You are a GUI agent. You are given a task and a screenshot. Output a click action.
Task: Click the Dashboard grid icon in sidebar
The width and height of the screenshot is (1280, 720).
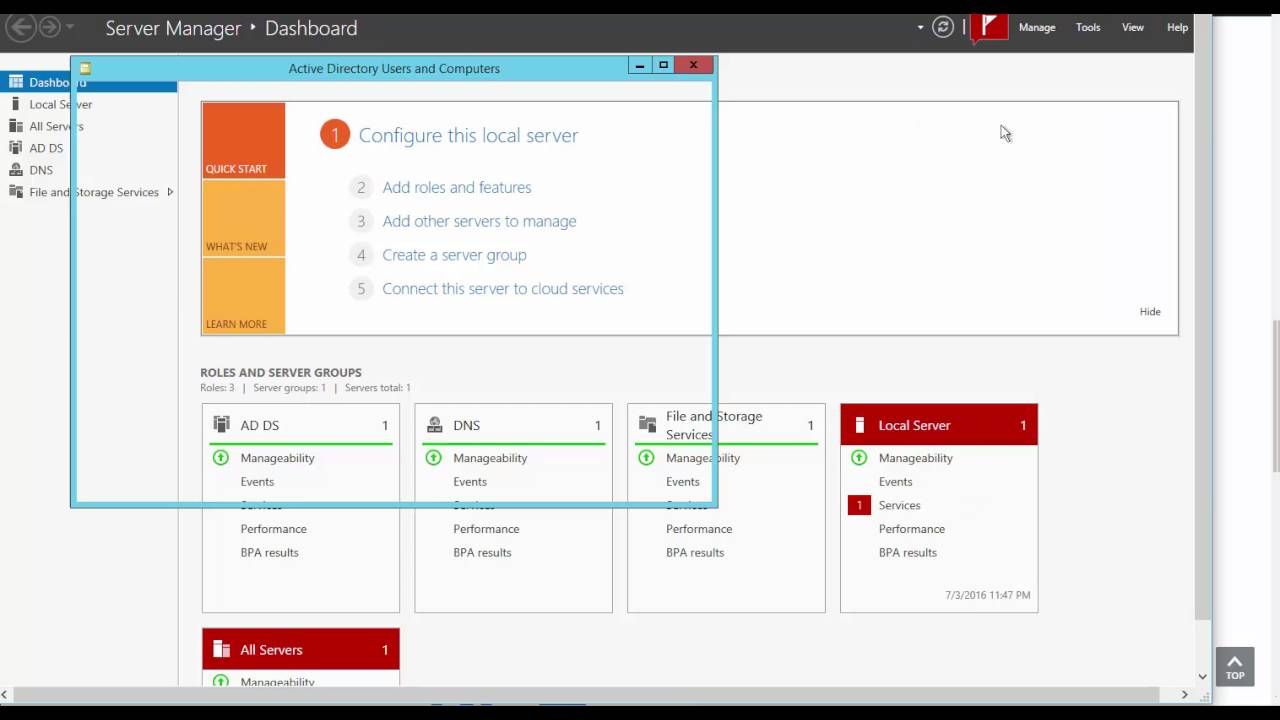pyautogui.click(x=15, y=82)
